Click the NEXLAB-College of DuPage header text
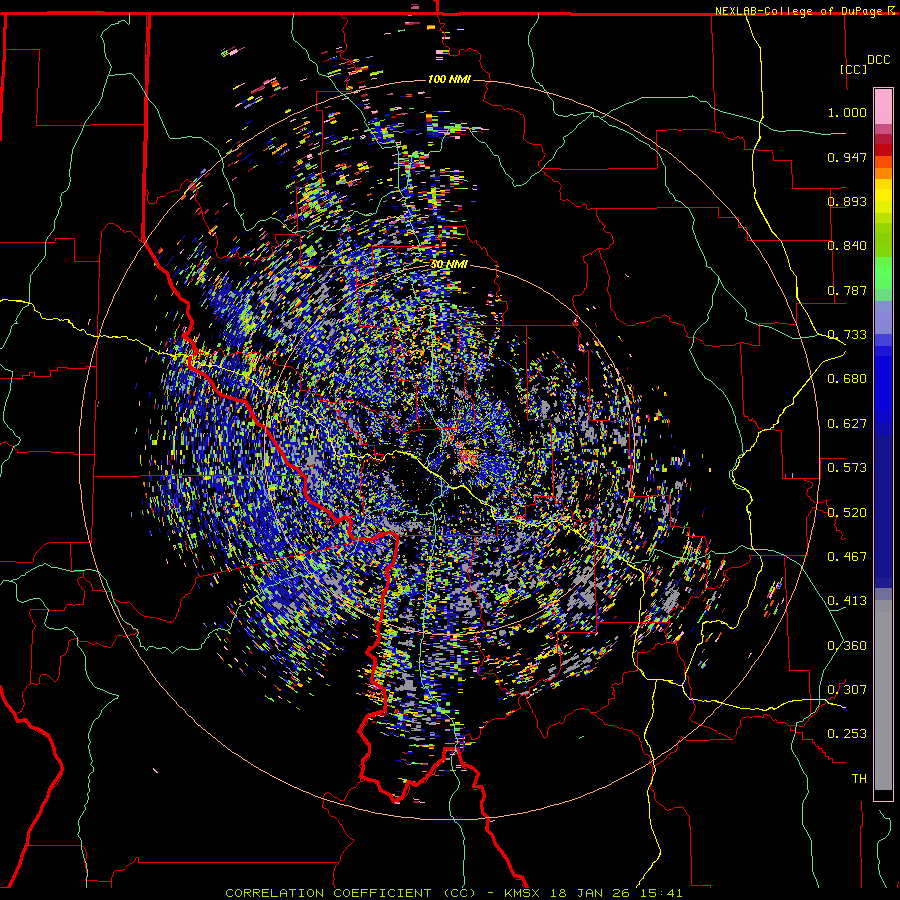The width and height of the screenshot is (900, 900). 798,11
